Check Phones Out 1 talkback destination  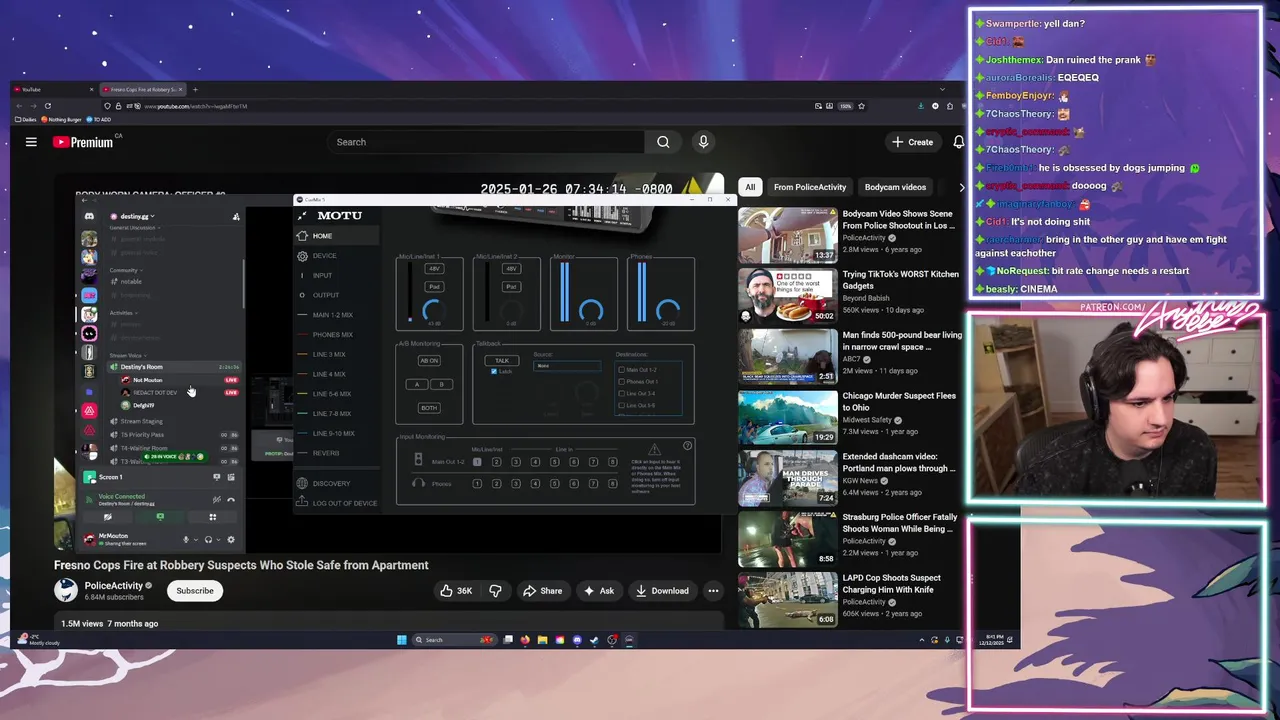621,382
